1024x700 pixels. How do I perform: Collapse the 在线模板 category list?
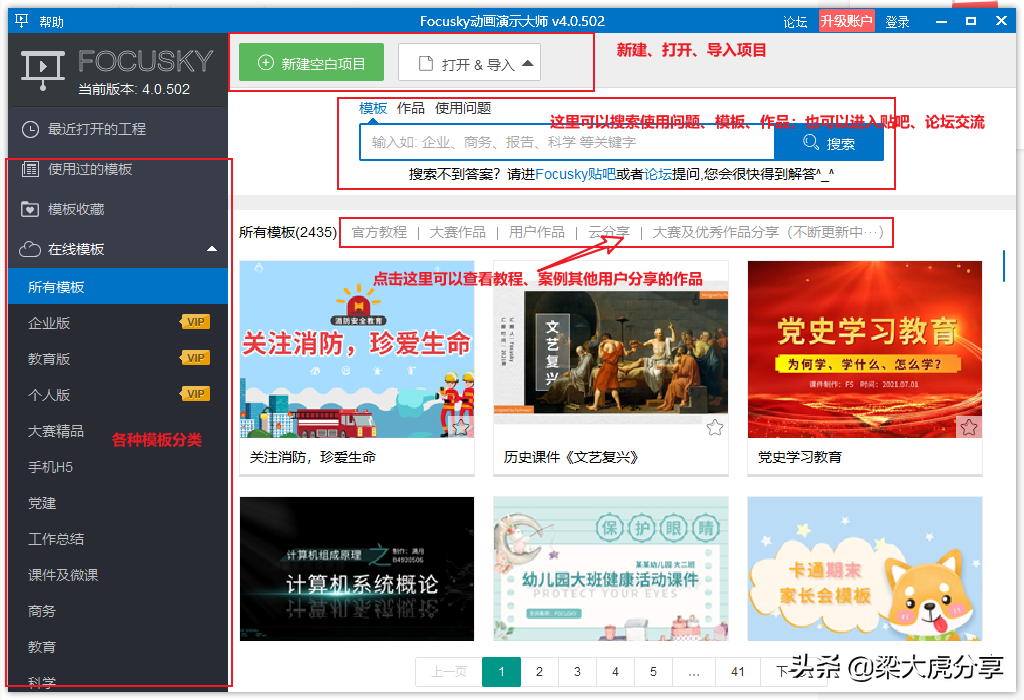[x=211, y=249]
